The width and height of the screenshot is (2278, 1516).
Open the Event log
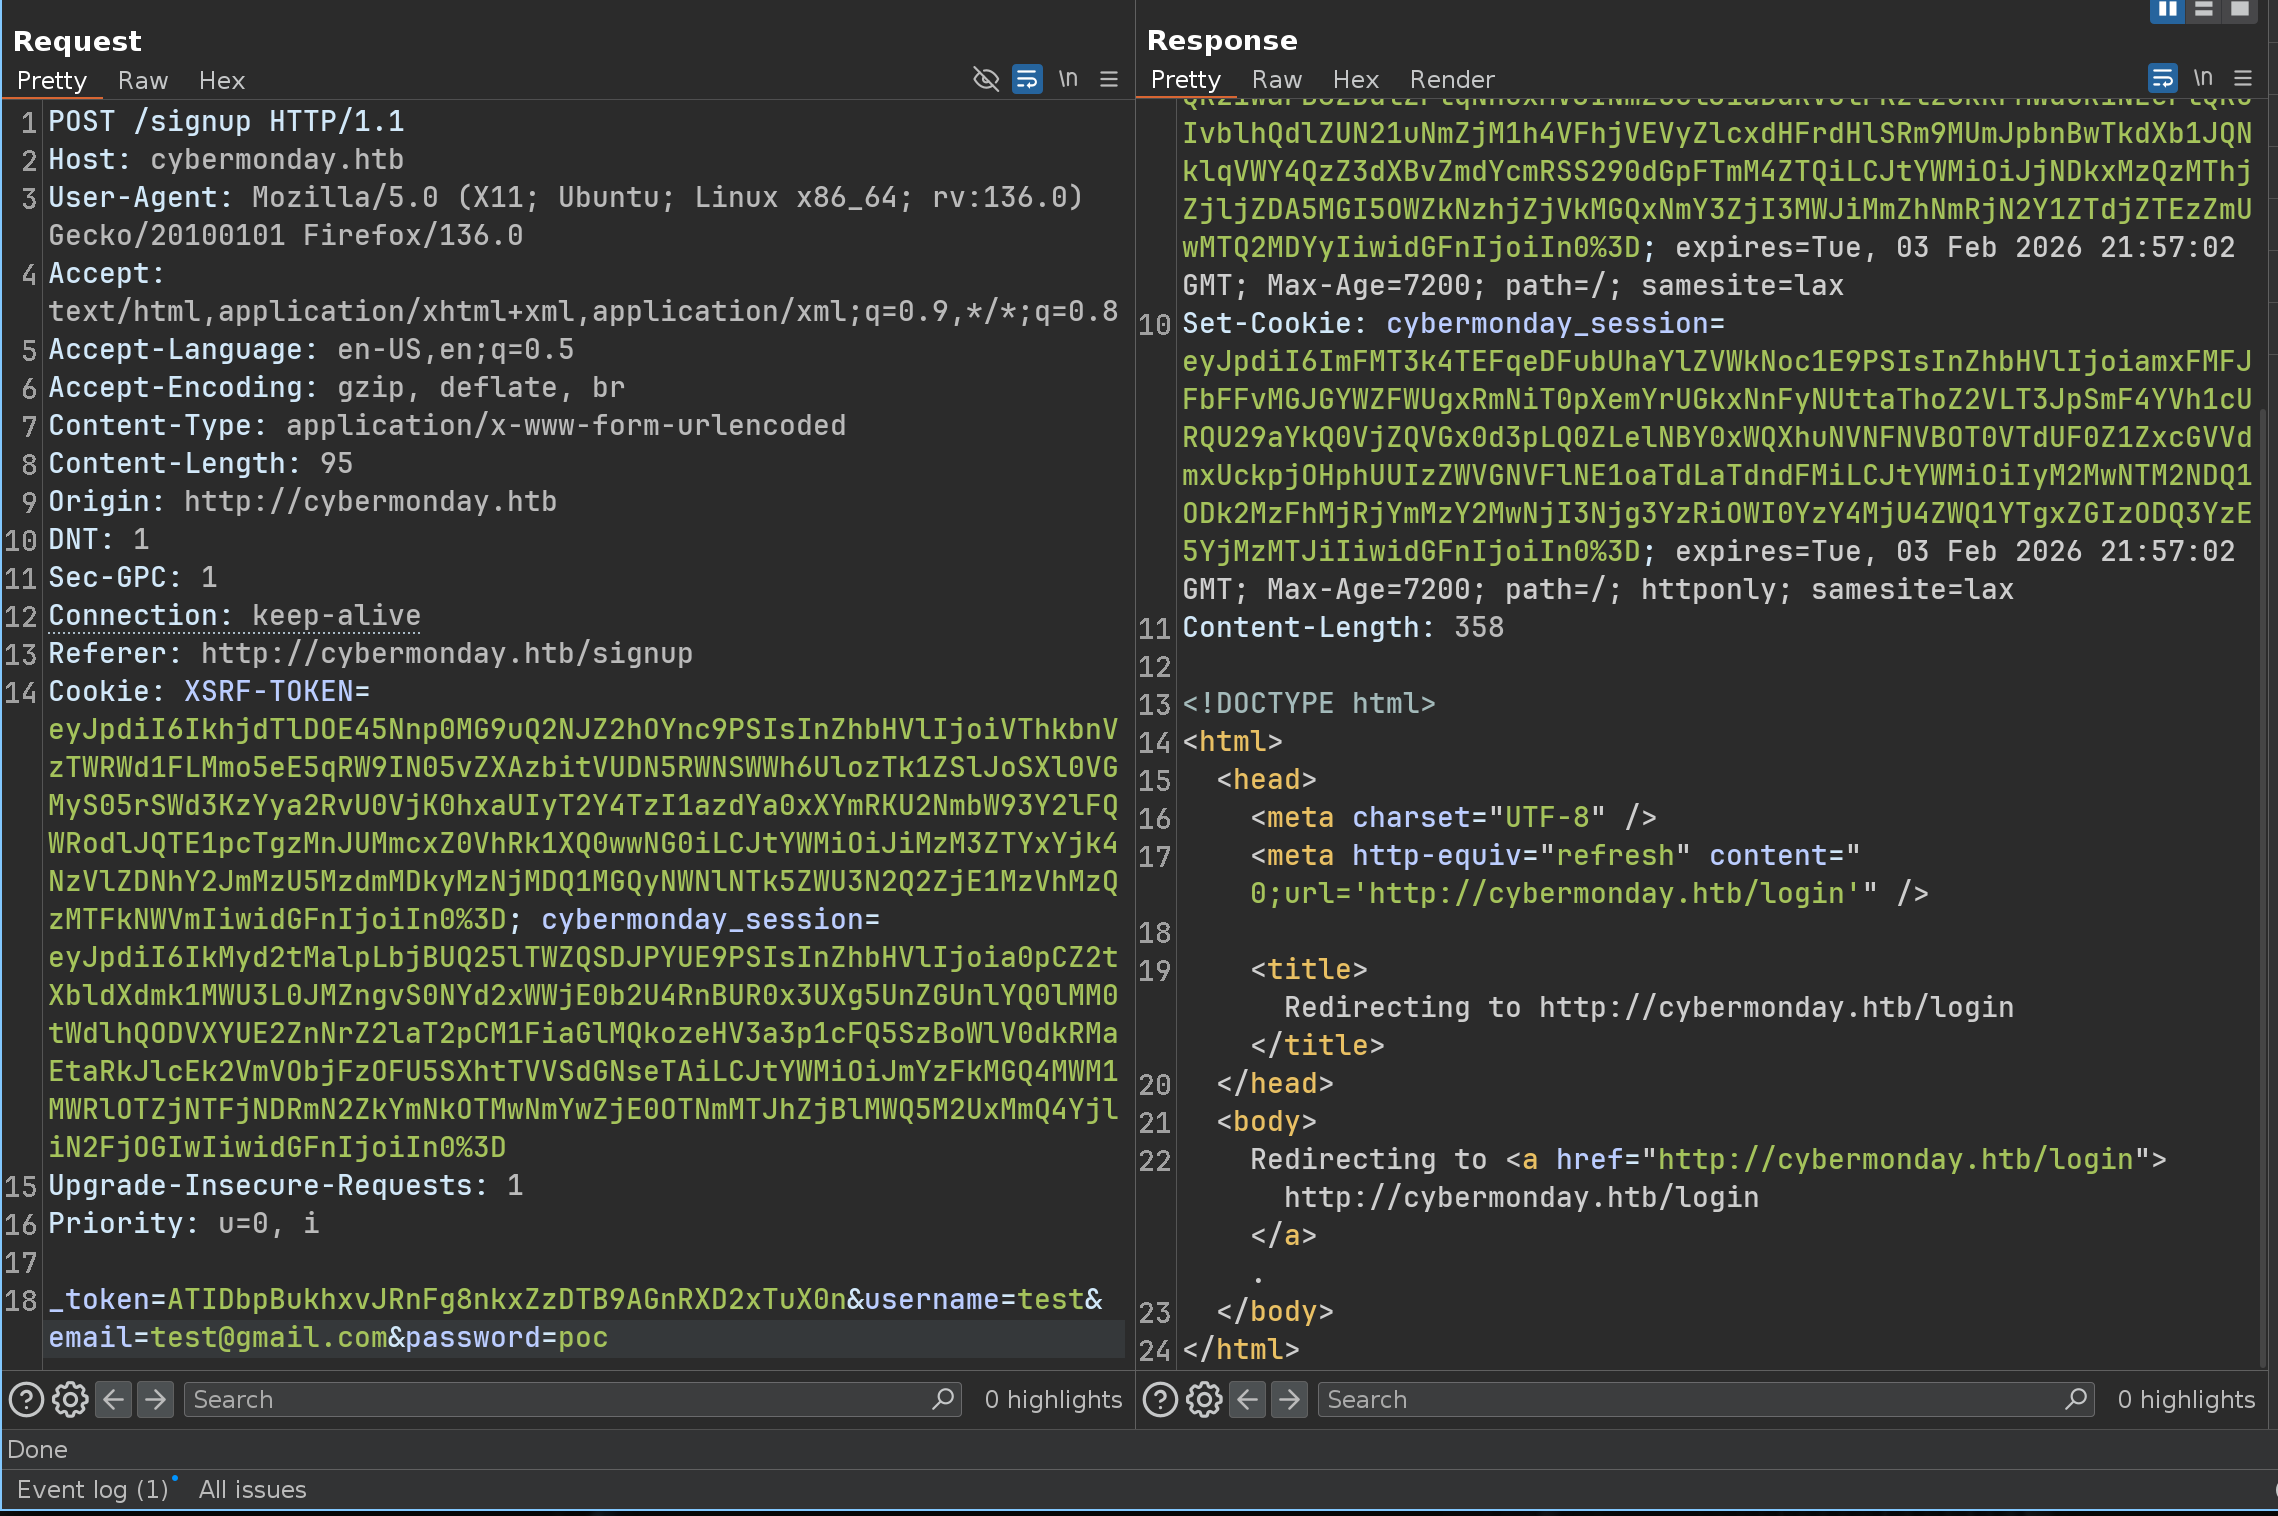93,1489
